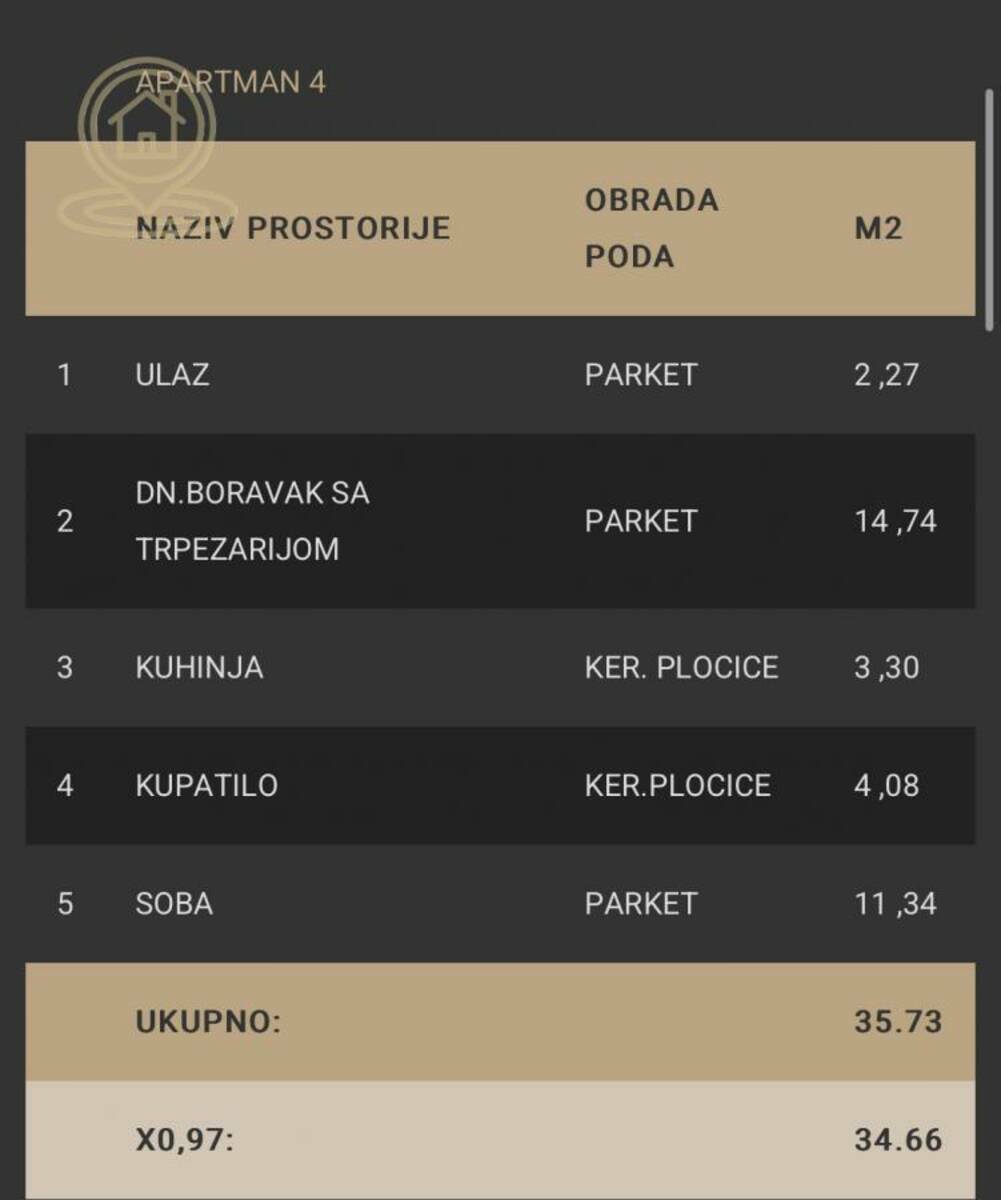Viewport: 1001px width, 1200px height.
Task: Select the SOBA row name
Action: coord(174,904)
